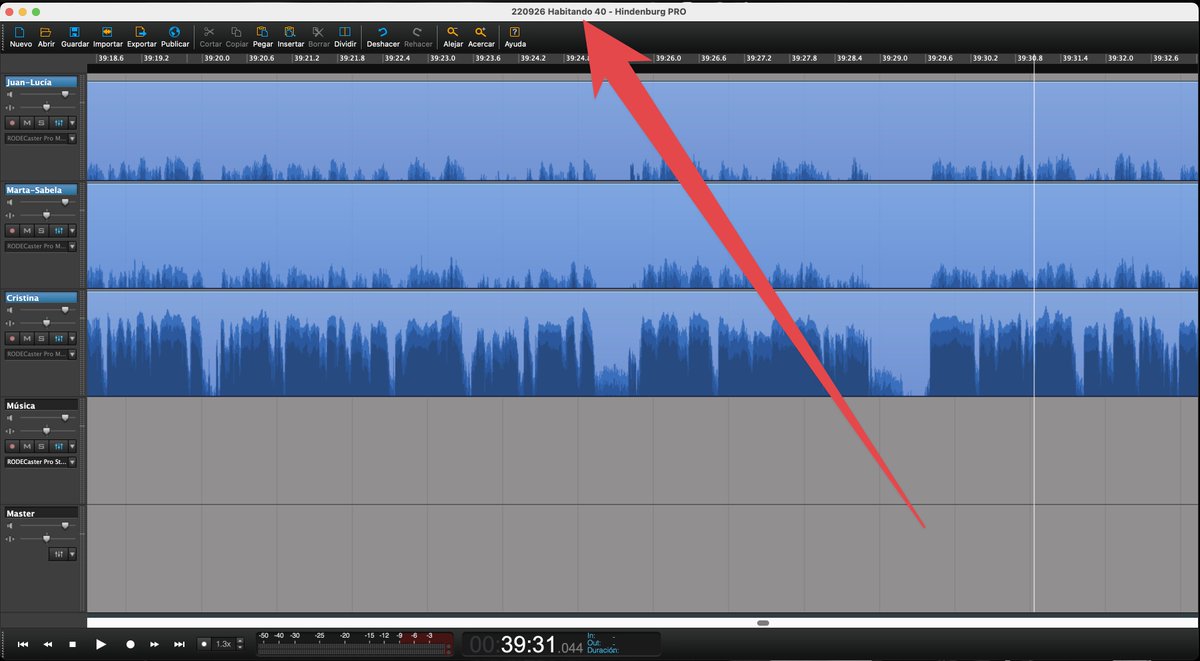The width and height of the screenshot is (1200, 661).
Task: Click the Master volume slider
Action: click(x=46, y=526)
